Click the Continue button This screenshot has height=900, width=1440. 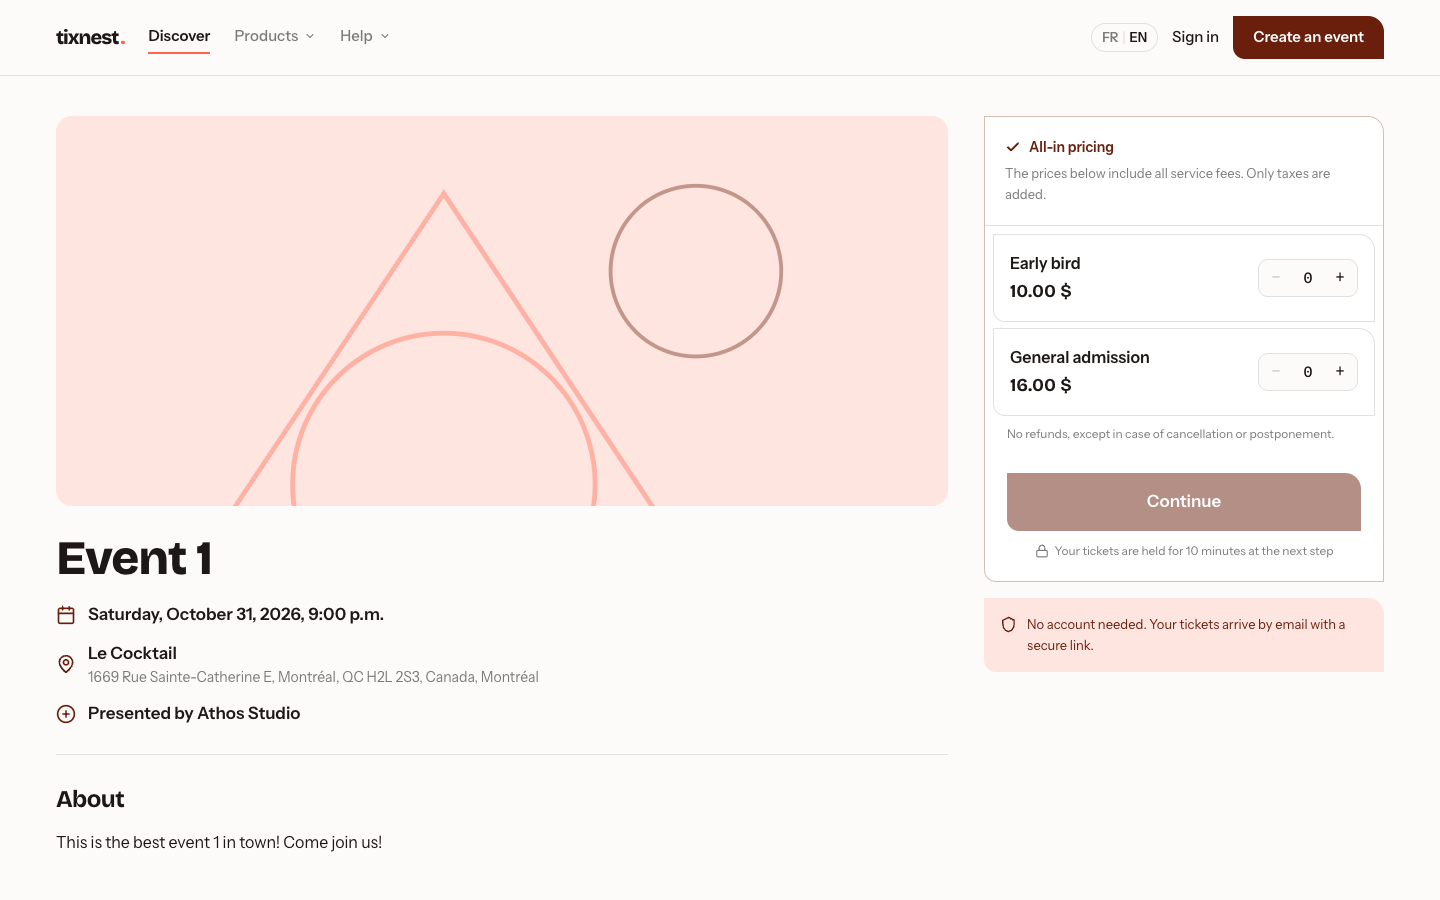click(1184, 502)
